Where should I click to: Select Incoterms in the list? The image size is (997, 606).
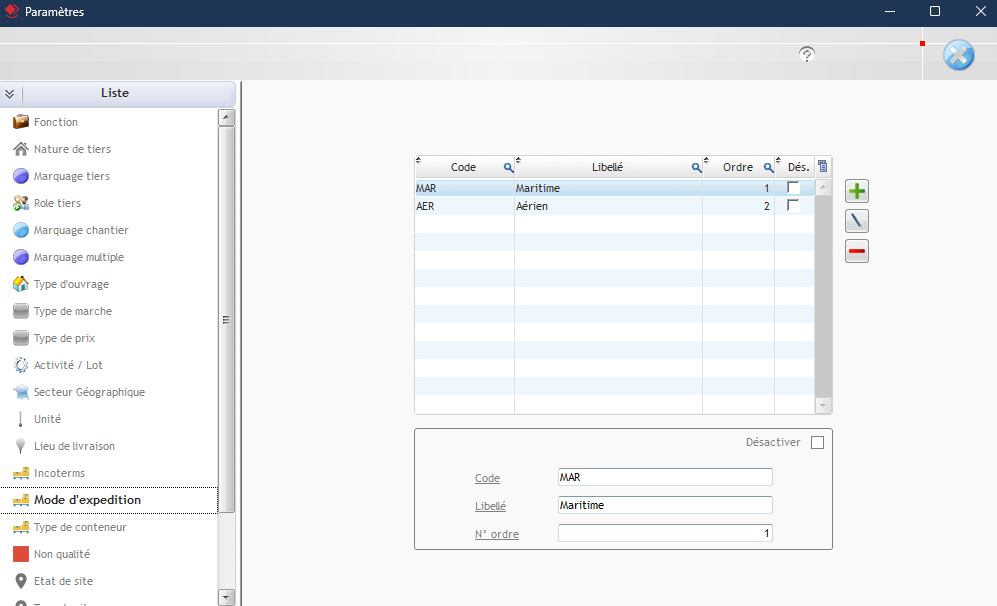(59, 473)
